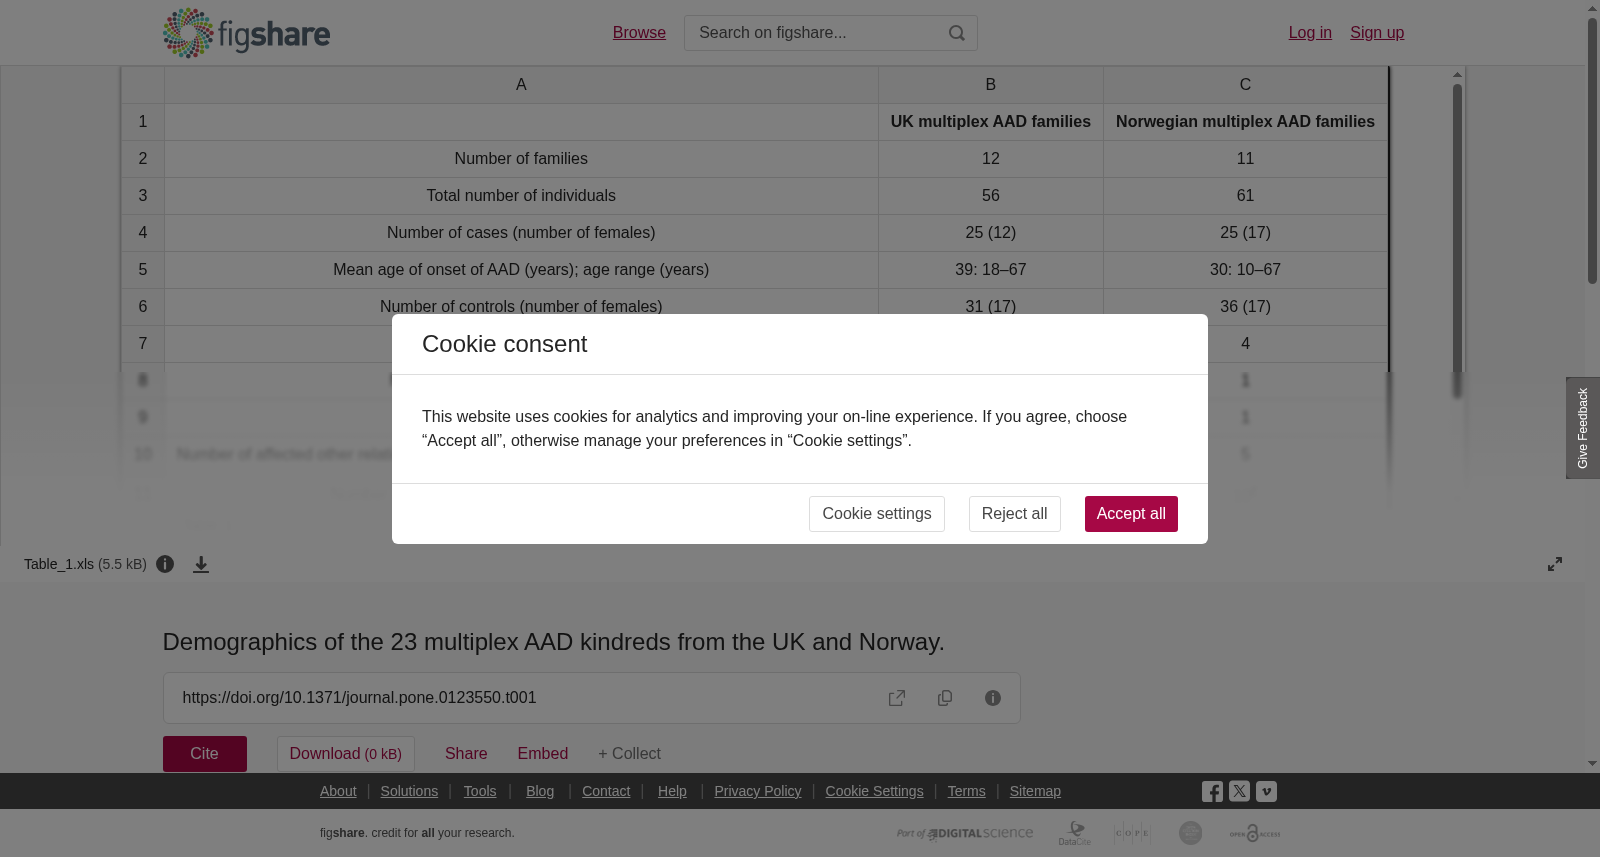Open figshare Facebook page icon
Screen dimensions: 1600x857
[x=1212, y=791]
